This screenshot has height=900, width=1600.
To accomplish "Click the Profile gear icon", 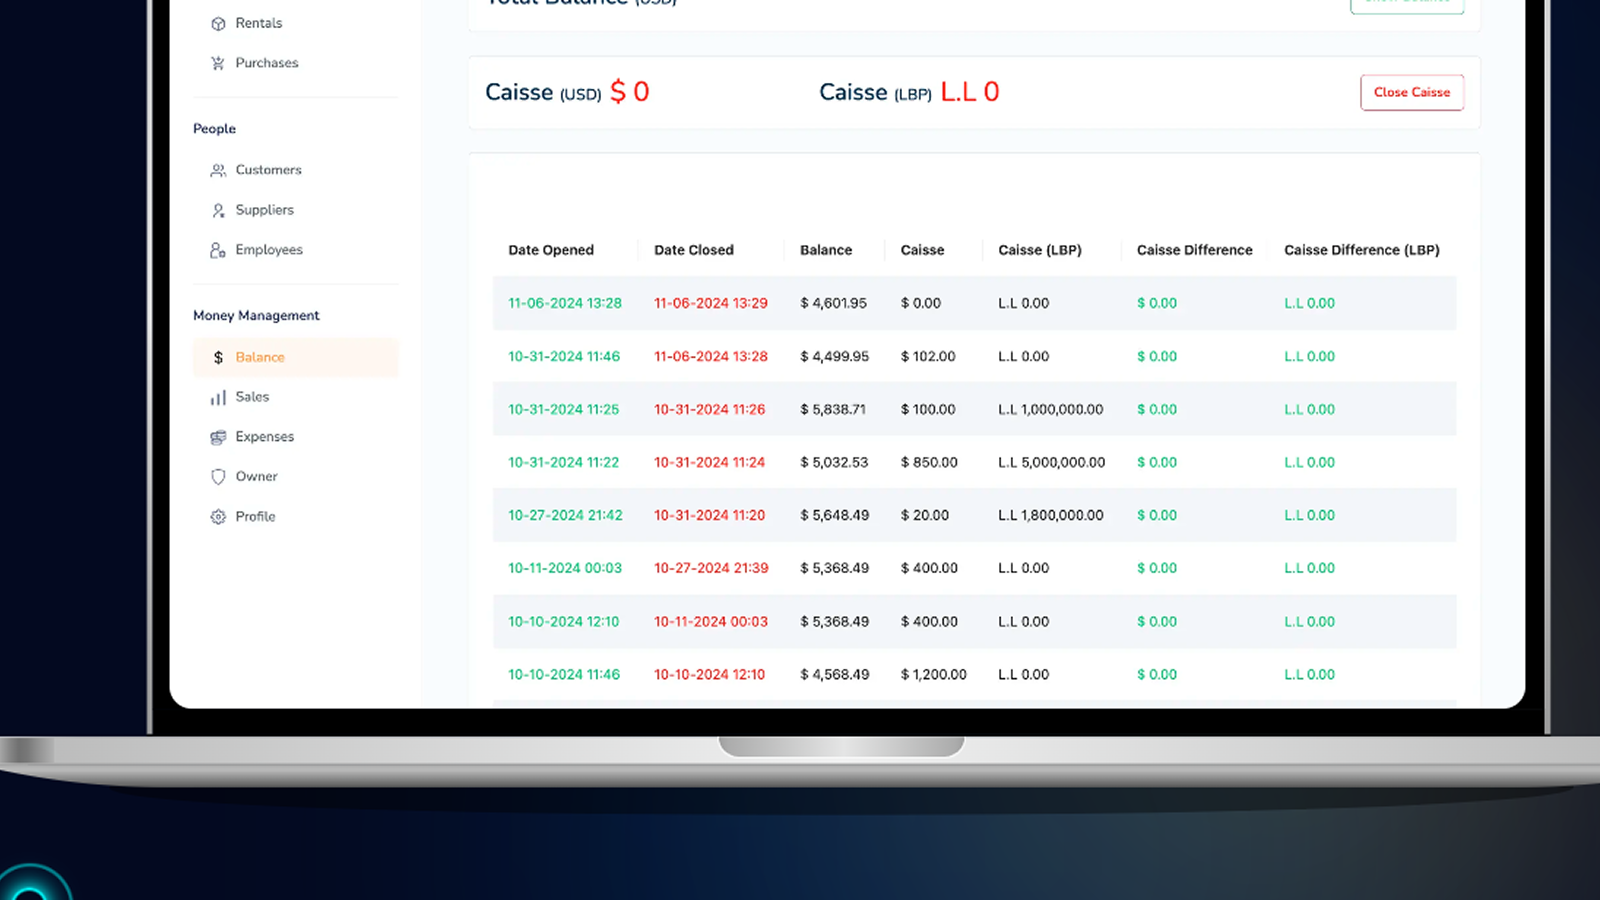I will tap(218, 517).
